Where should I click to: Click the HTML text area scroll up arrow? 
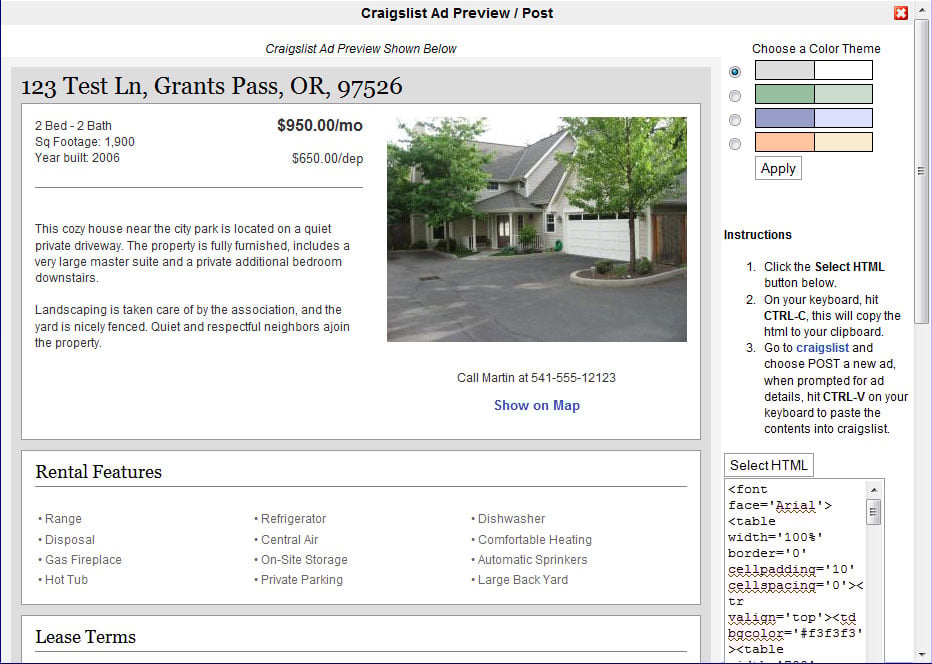[874, 490]
